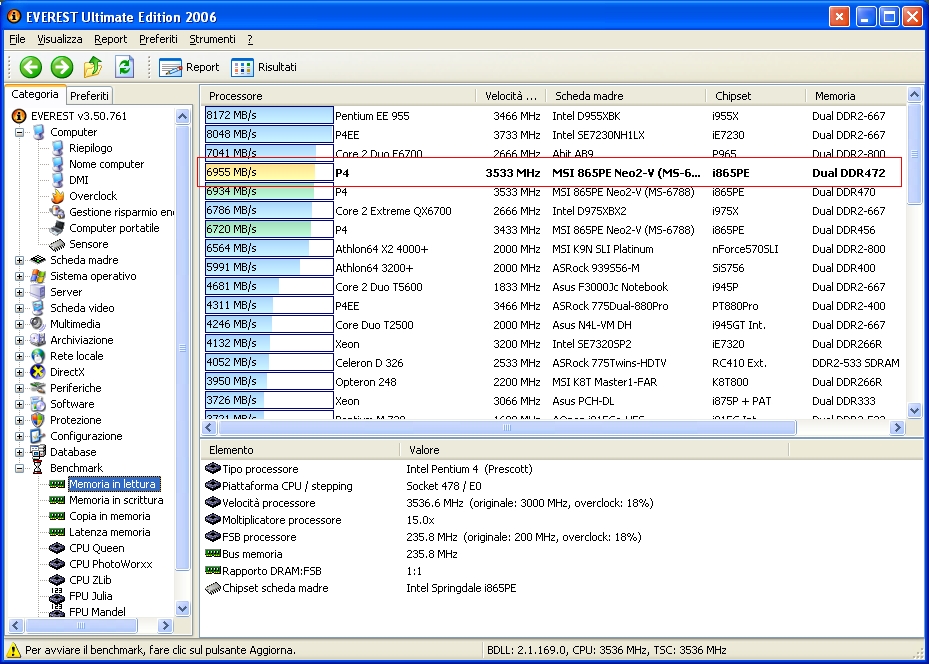Sort by the Processore column header
The image size is (929, 664).
[x=338, y=96]
